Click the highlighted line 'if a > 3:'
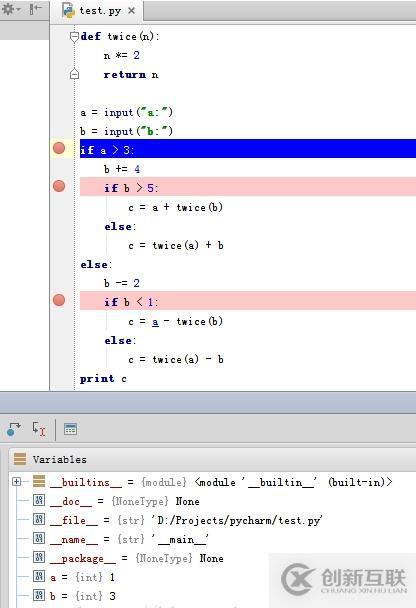 248,149
